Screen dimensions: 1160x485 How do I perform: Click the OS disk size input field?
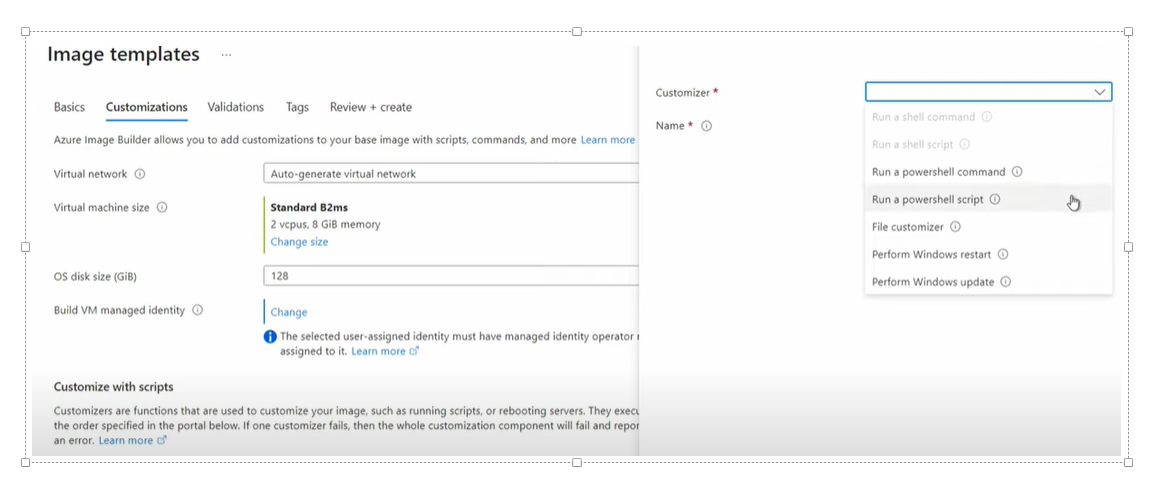451,276
